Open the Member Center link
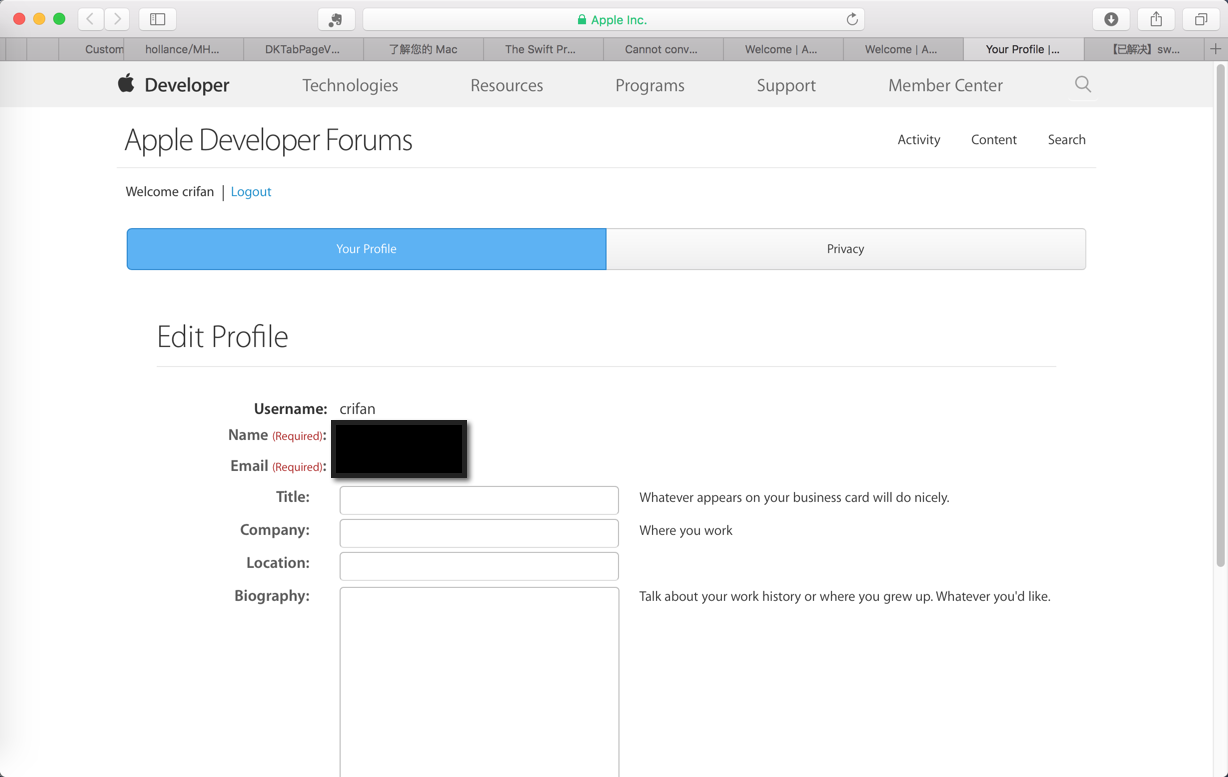 pos(945,85)
